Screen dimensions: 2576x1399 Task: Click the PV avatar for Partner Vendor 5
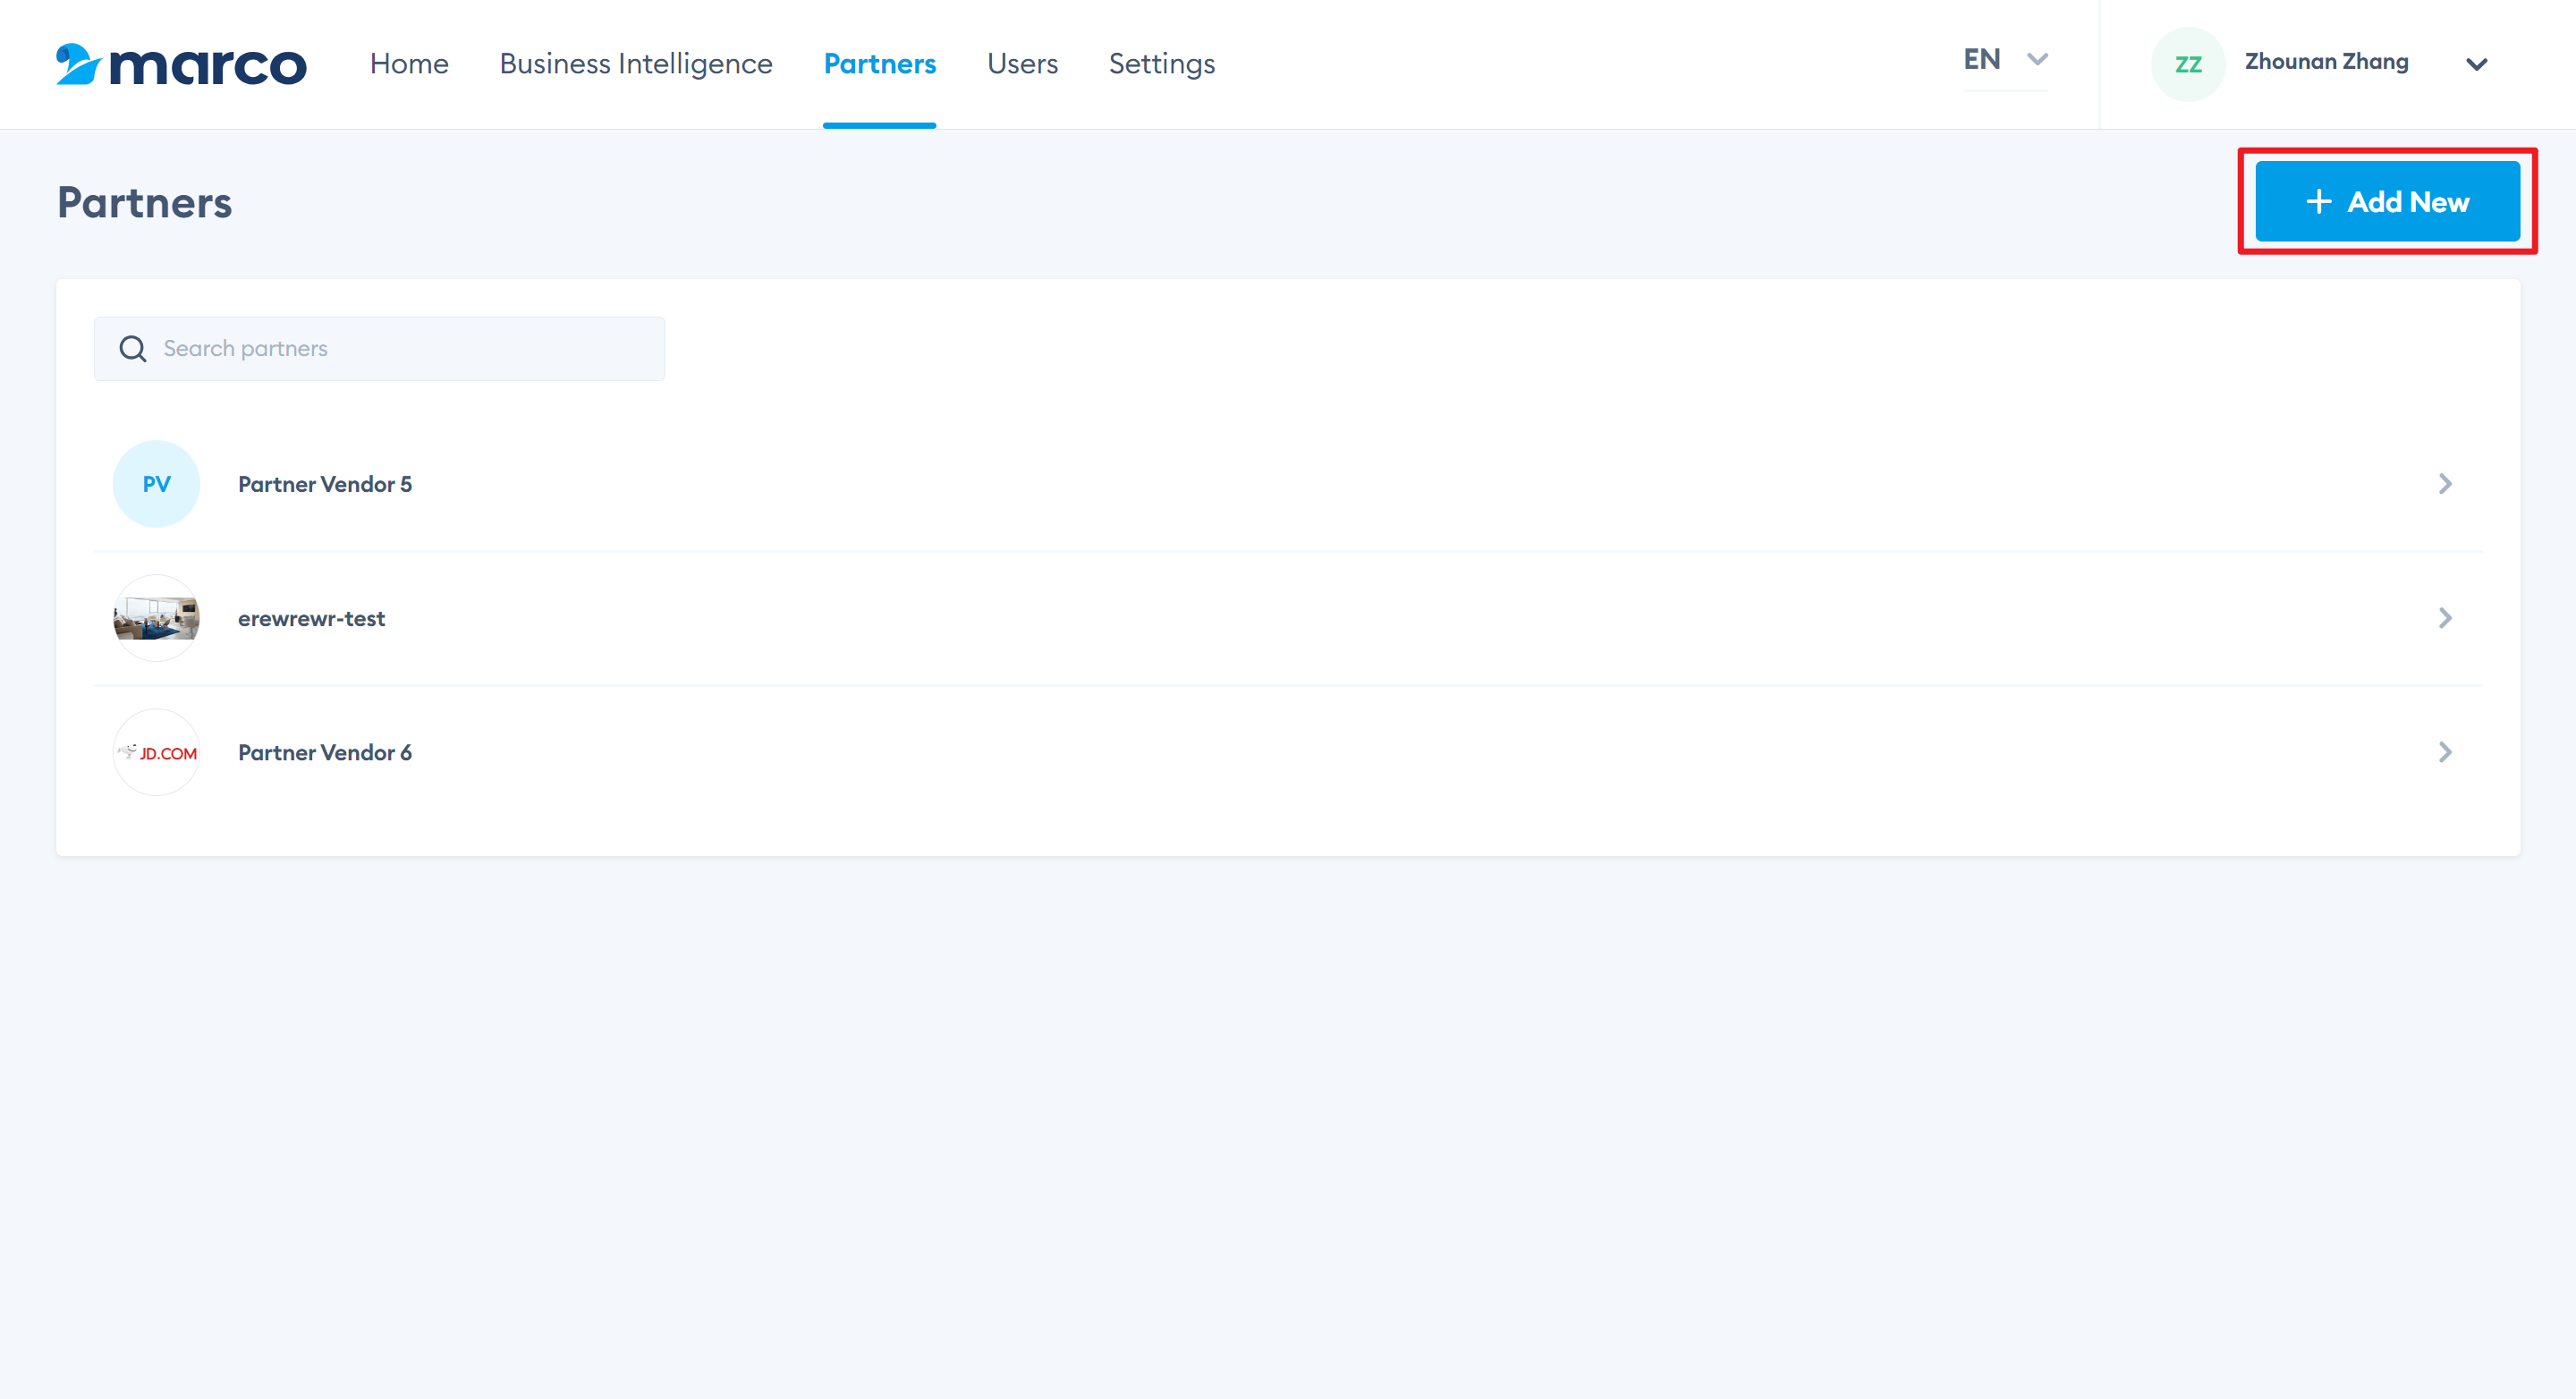coord(156,484)
